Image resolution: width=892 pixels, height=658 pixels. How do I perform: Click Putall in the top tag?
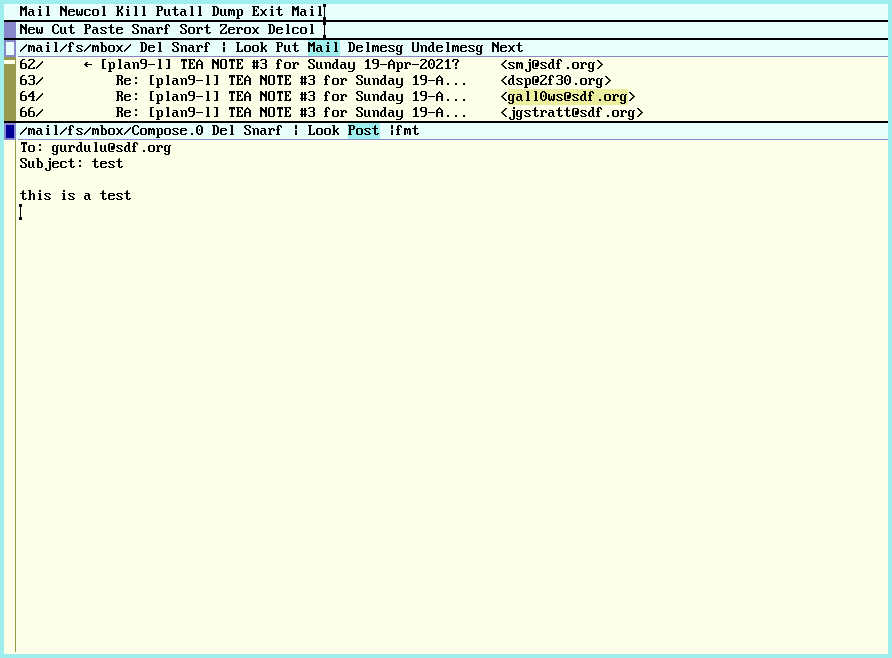click(x=179, y=11)
